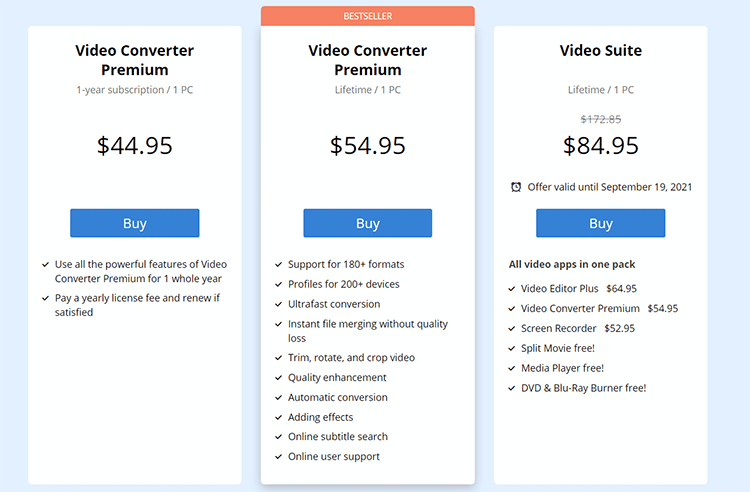Click the Offer valid until September 19 text
The image size is (750, 492).
pyautogui.click(x=609, y=187)
